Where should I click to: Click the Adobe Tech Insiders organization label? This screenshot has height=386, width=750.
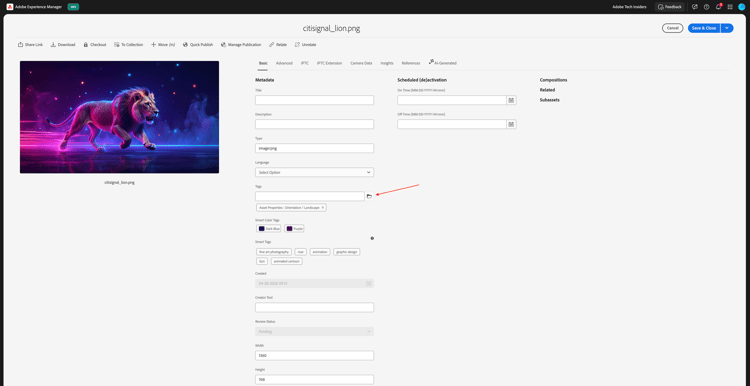point(629,7)
